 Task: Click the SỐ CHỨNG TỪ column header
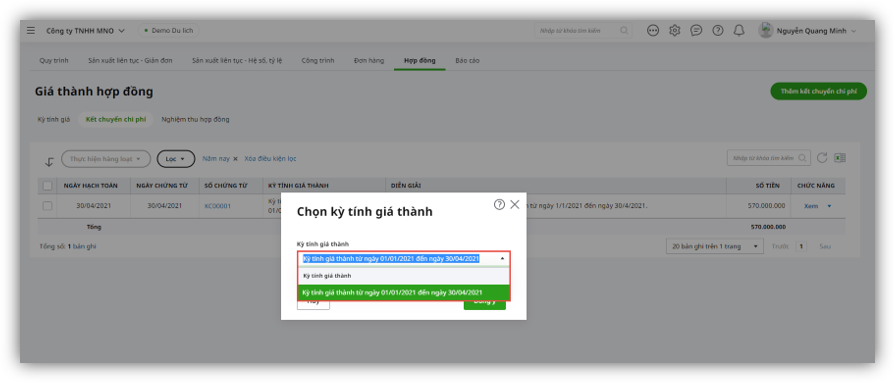(225, 186)
